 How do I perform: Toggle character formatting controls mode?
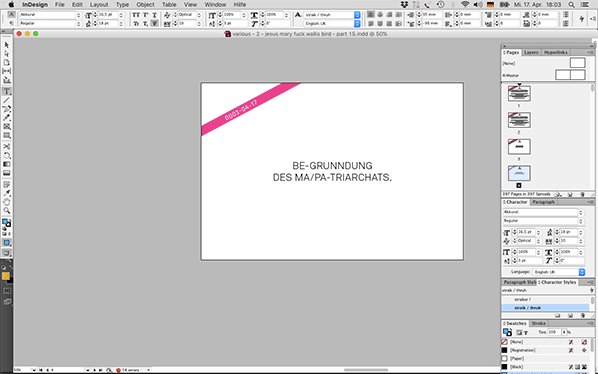click(11, 14)
